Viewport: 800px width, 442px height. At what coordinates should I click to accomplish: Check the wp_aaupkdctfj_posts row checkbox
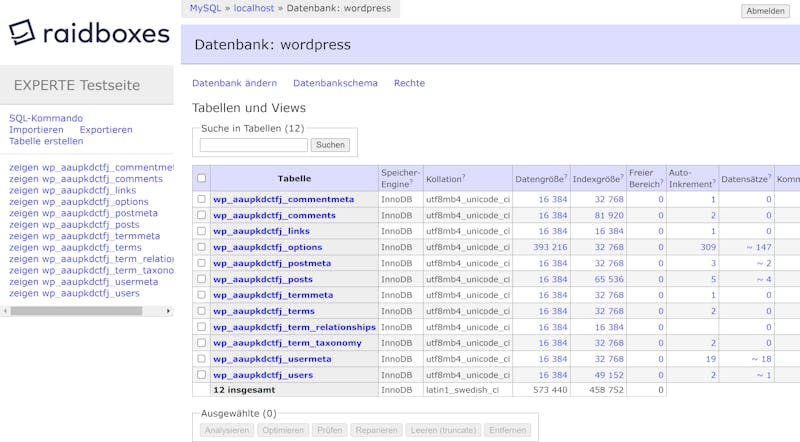(x=202, y=279)
